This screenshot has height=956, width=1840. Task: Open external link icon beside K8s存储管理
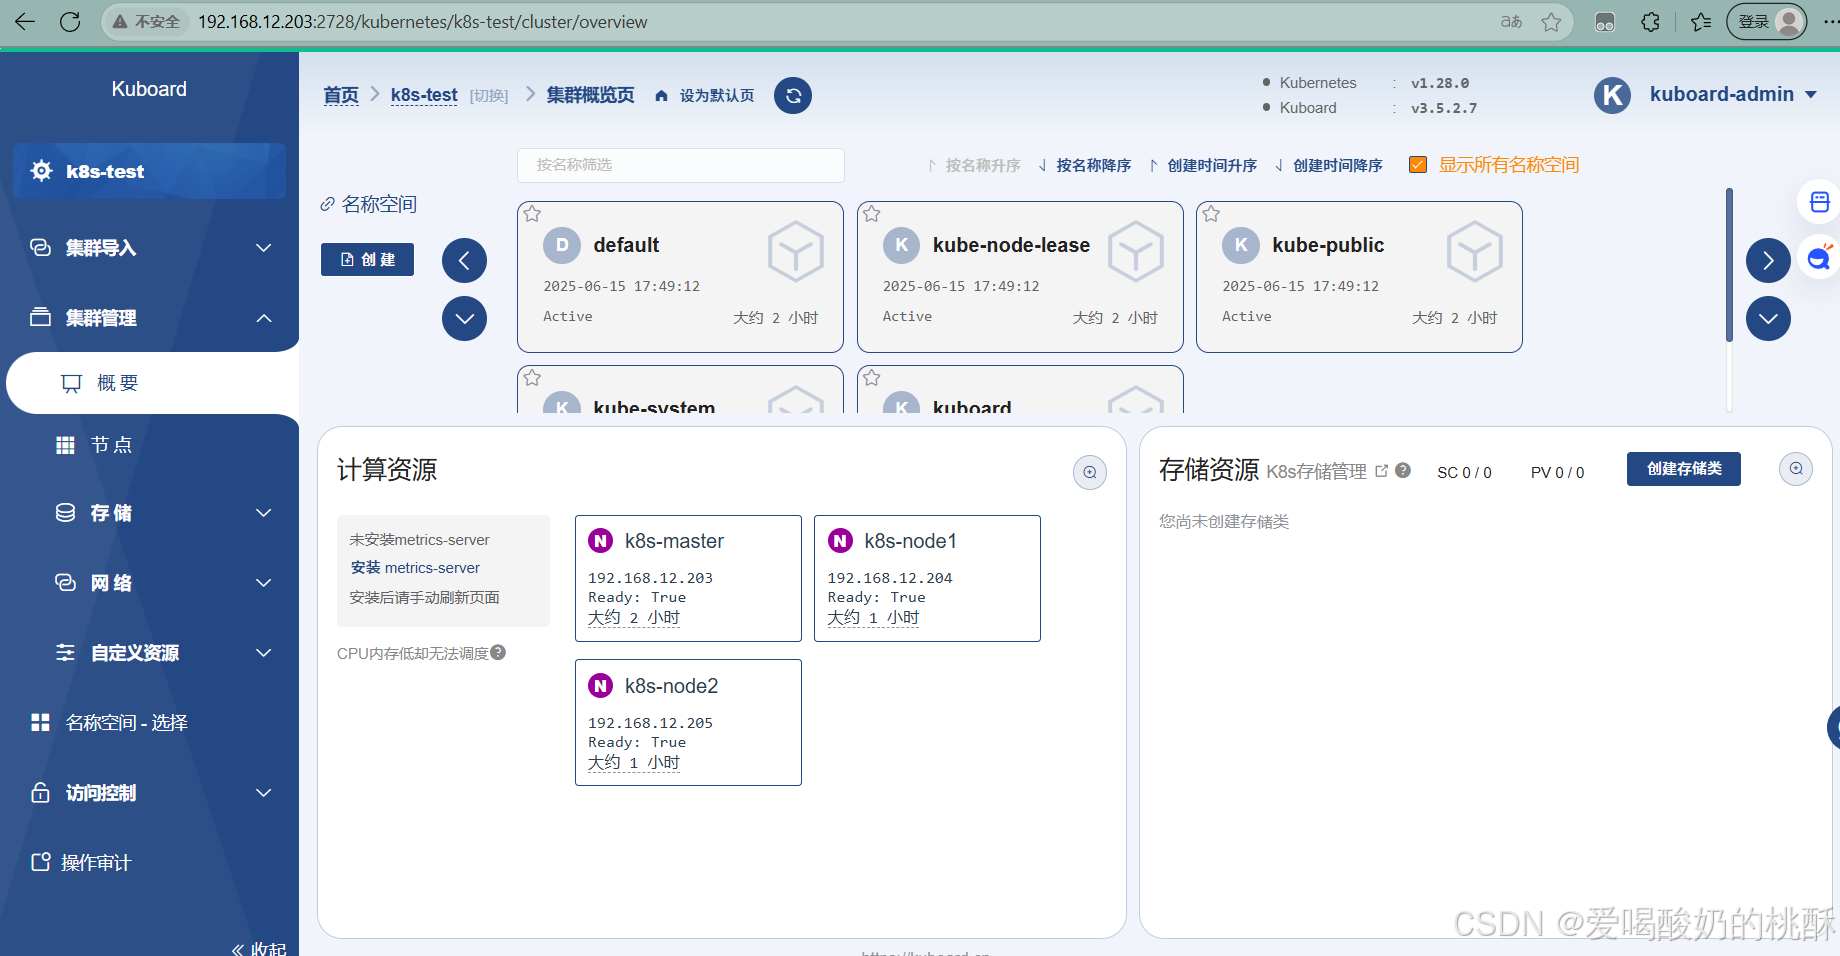pyautogui.click(x=1382, y=470)
